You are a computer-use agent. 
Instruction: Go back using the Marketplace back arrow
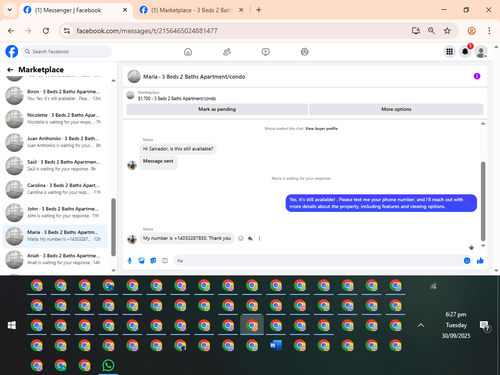click(x=10, y=70)
